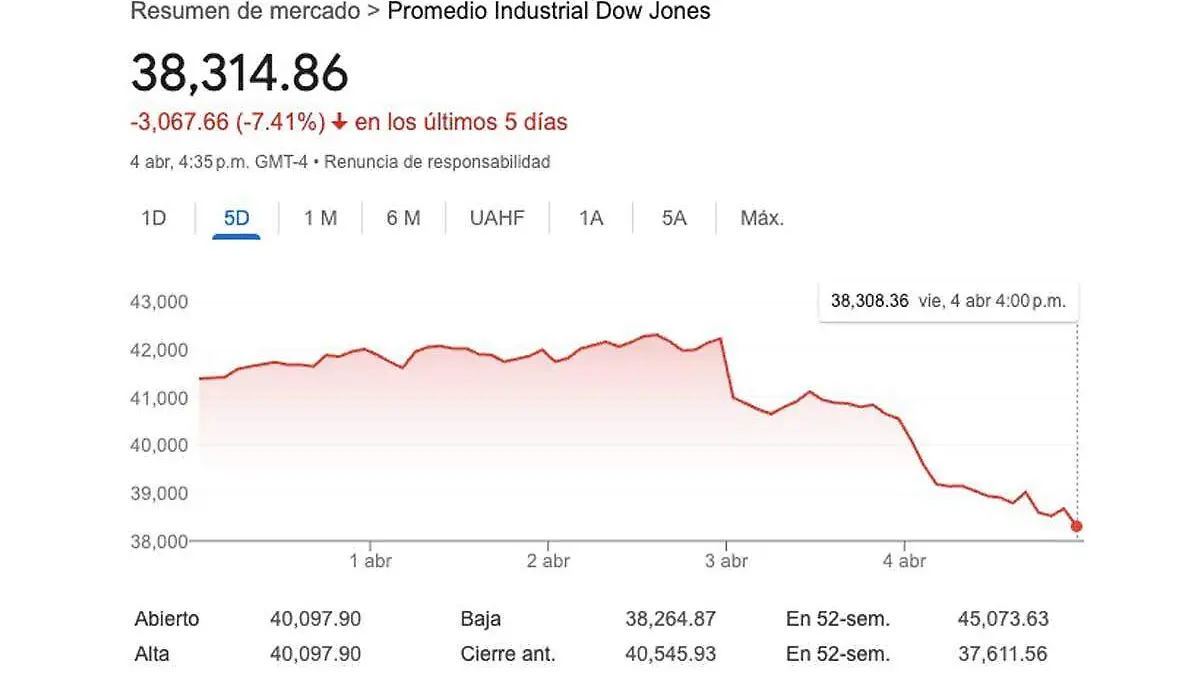Click the red data point on the chart
1200x675 pixels.
click(1075, 525)
